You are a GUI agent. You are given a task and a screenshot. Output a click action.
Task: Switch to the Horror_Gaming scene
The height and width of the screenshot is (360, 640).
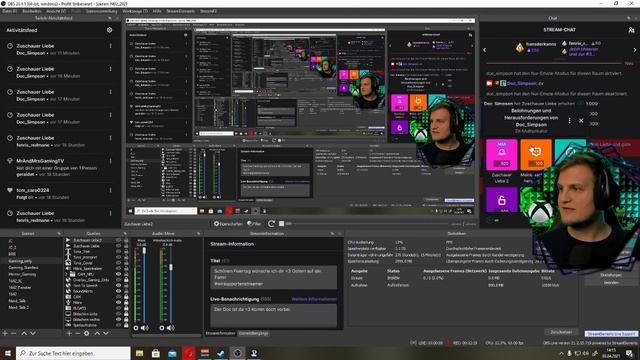22,274
